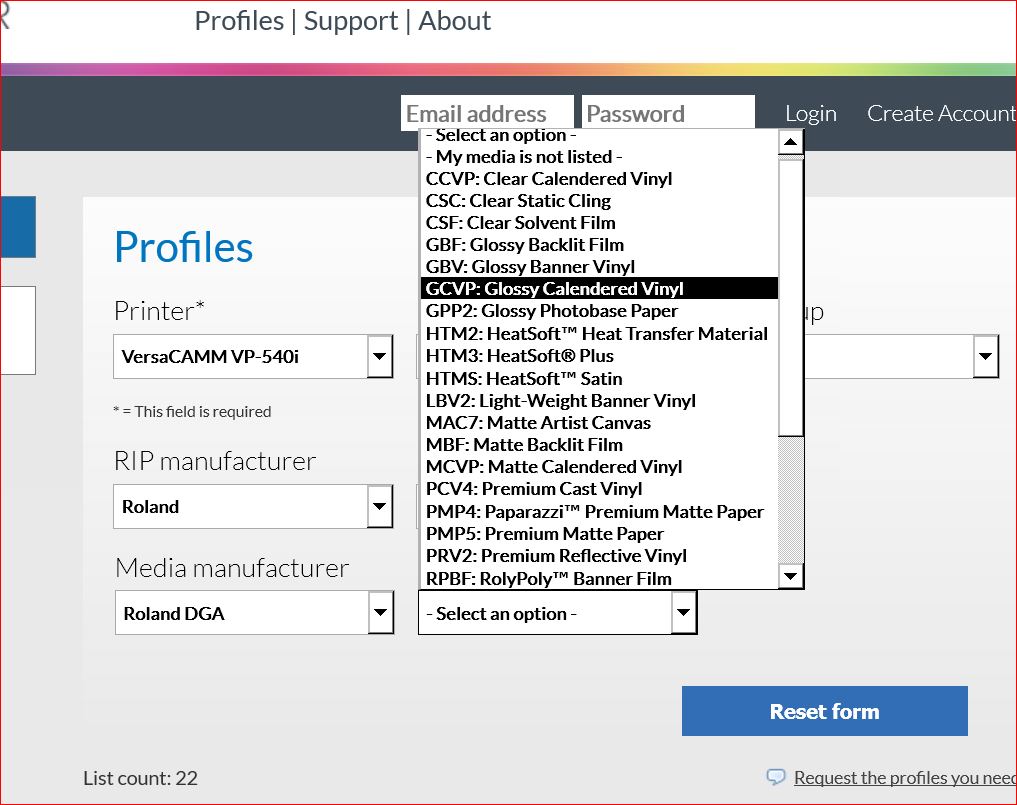The height and width of the screenshot is (805, 1017).
Task: Select GPP2: Glossy Photobase Paper
Action: coord(599,311)
